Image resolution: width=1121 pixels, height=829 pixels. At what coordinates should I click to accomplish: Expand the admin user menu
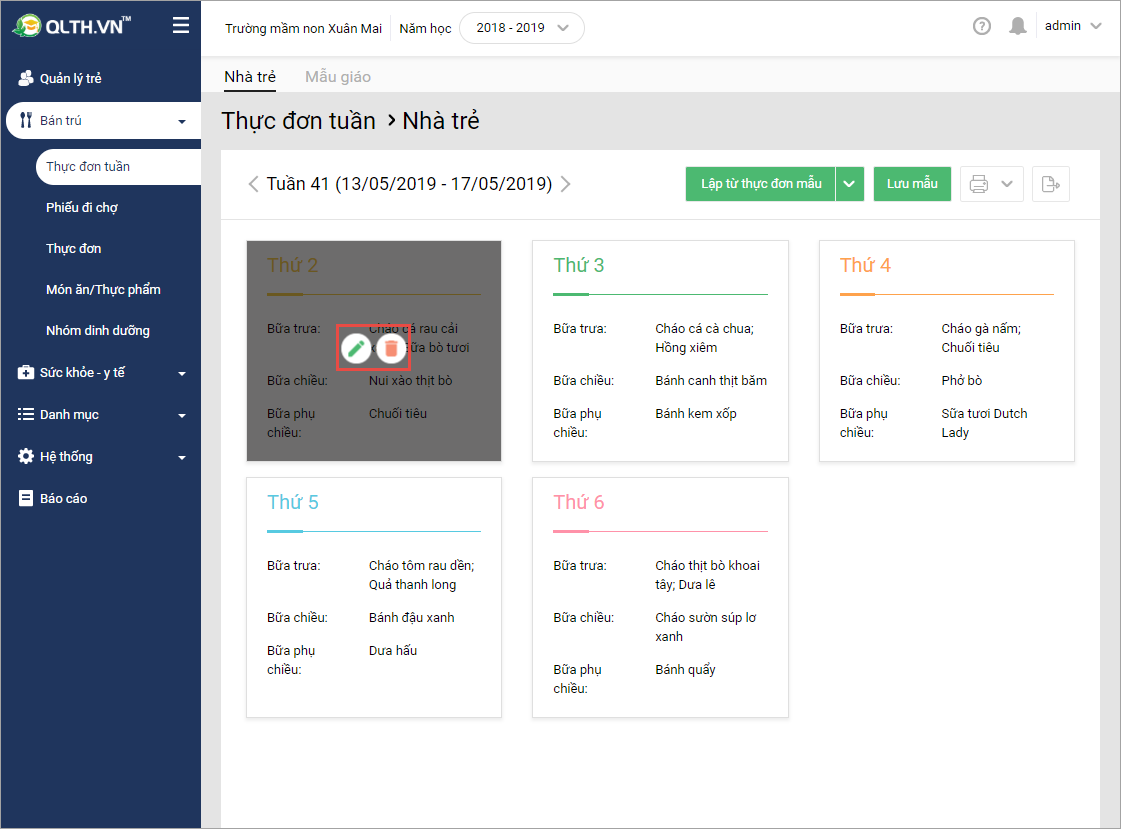click(1073, 26)
